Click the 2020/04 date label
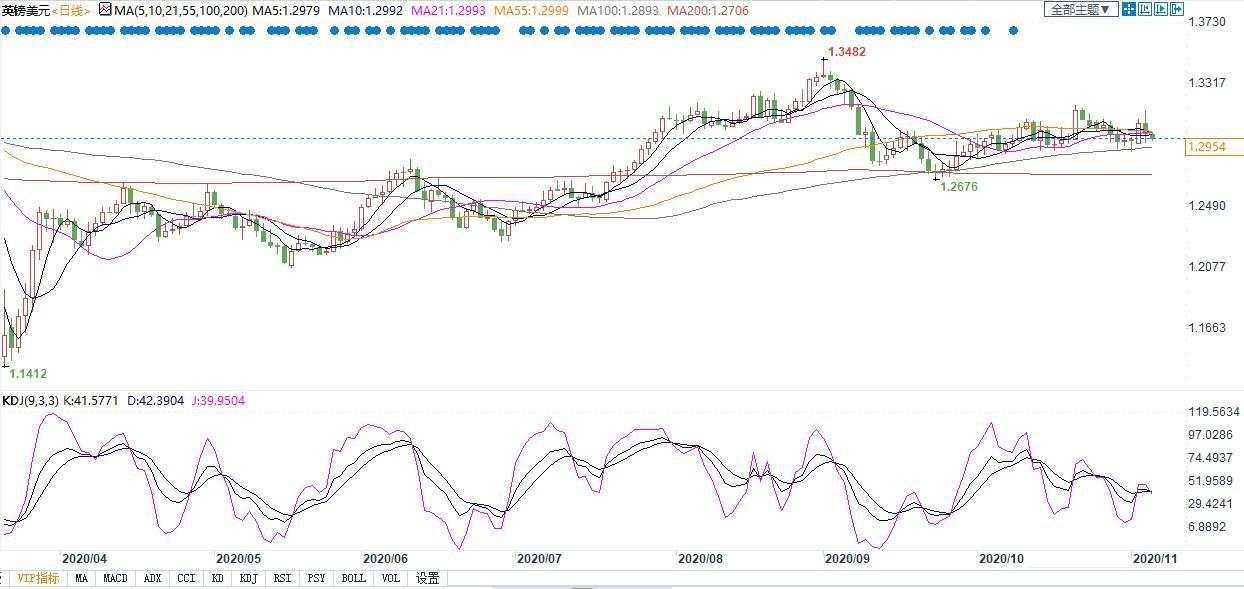Screen dimensions: 1244x589 tap(84, 559)
